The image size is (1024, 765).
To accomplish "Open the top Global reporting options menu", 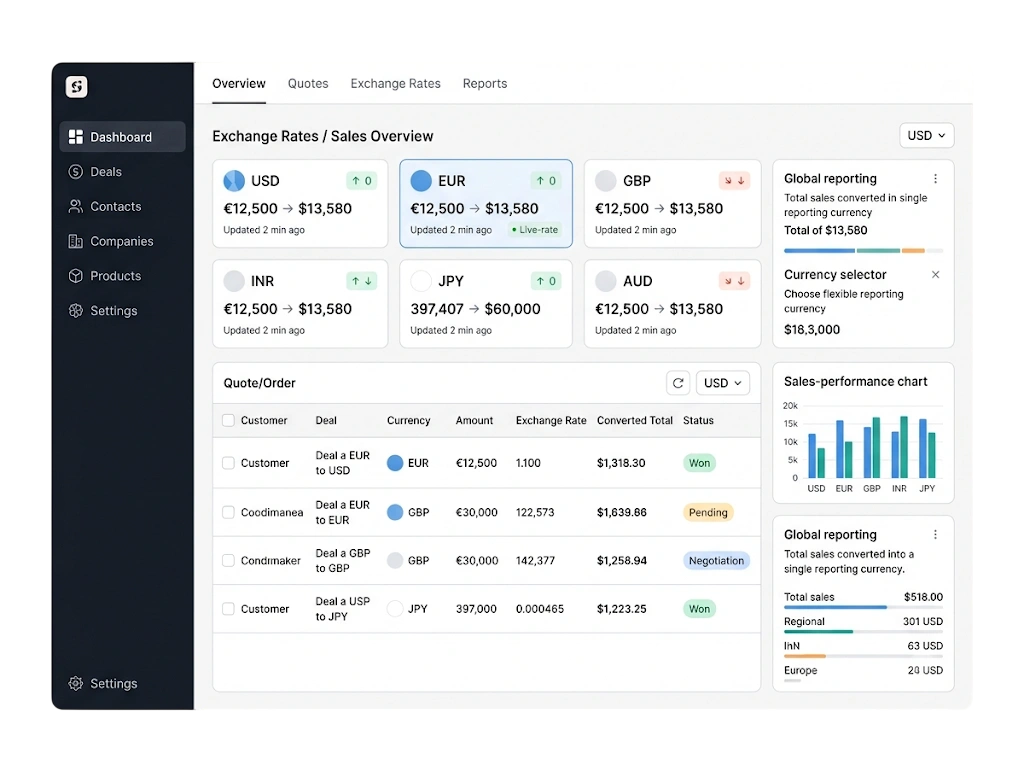I will coord(935,179).
